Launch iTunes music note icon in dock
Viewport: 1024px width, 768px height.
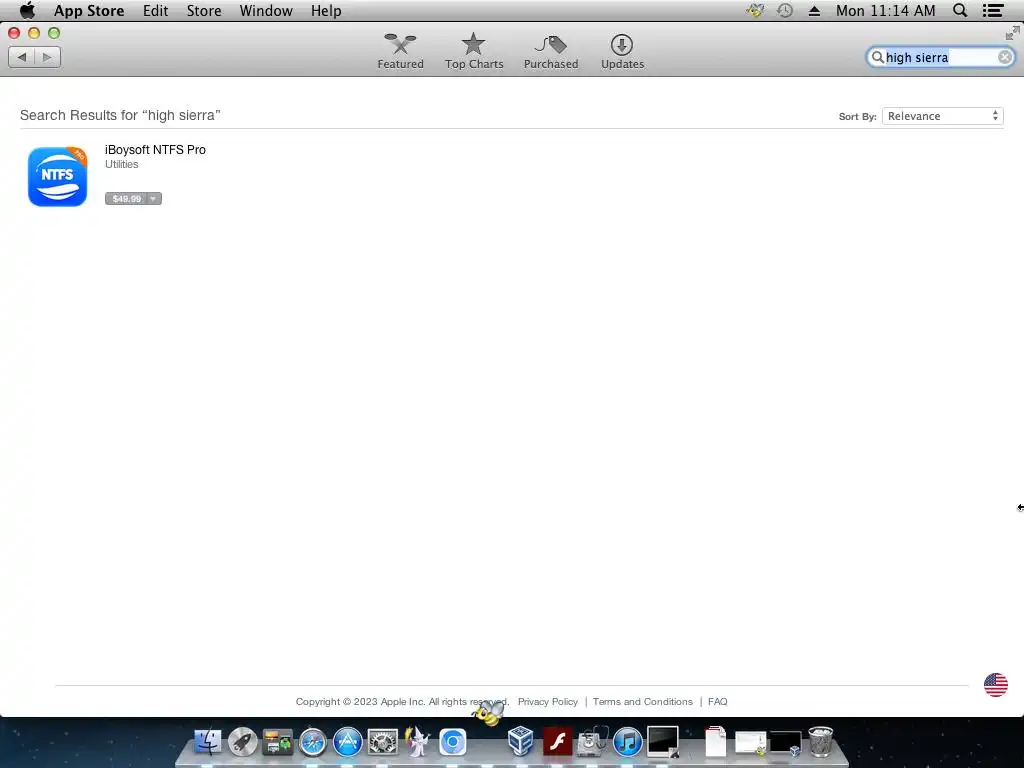[x=628, y=742]
